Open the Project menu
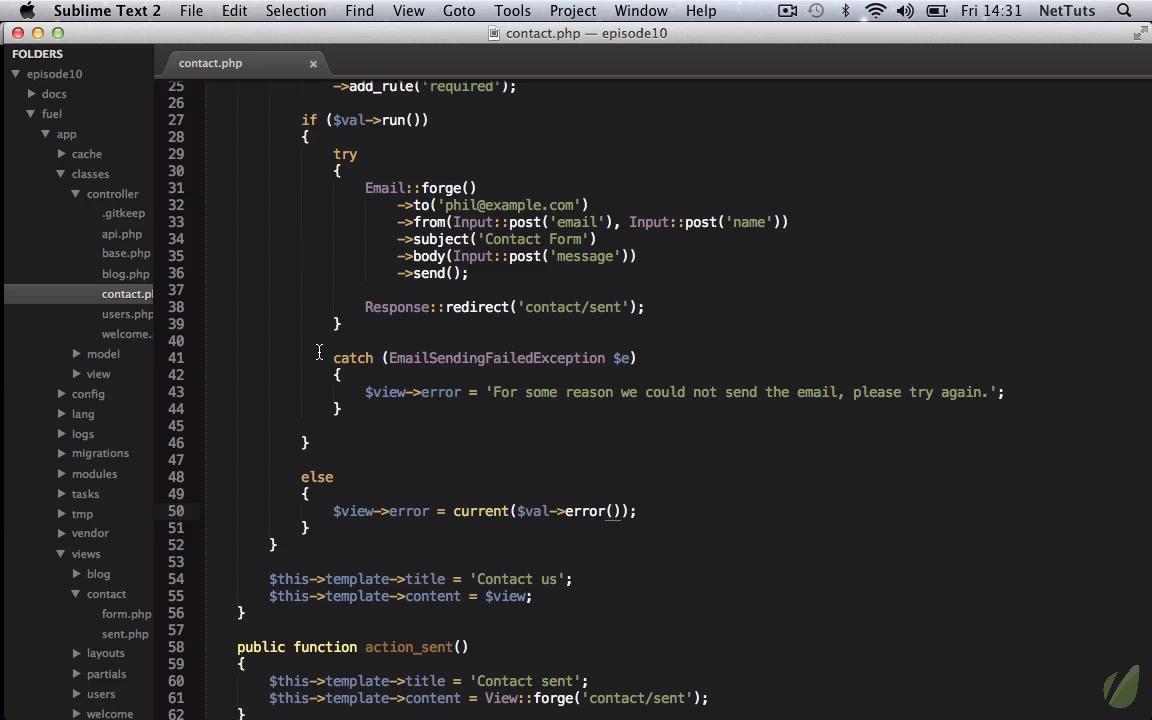 point(572,10)
